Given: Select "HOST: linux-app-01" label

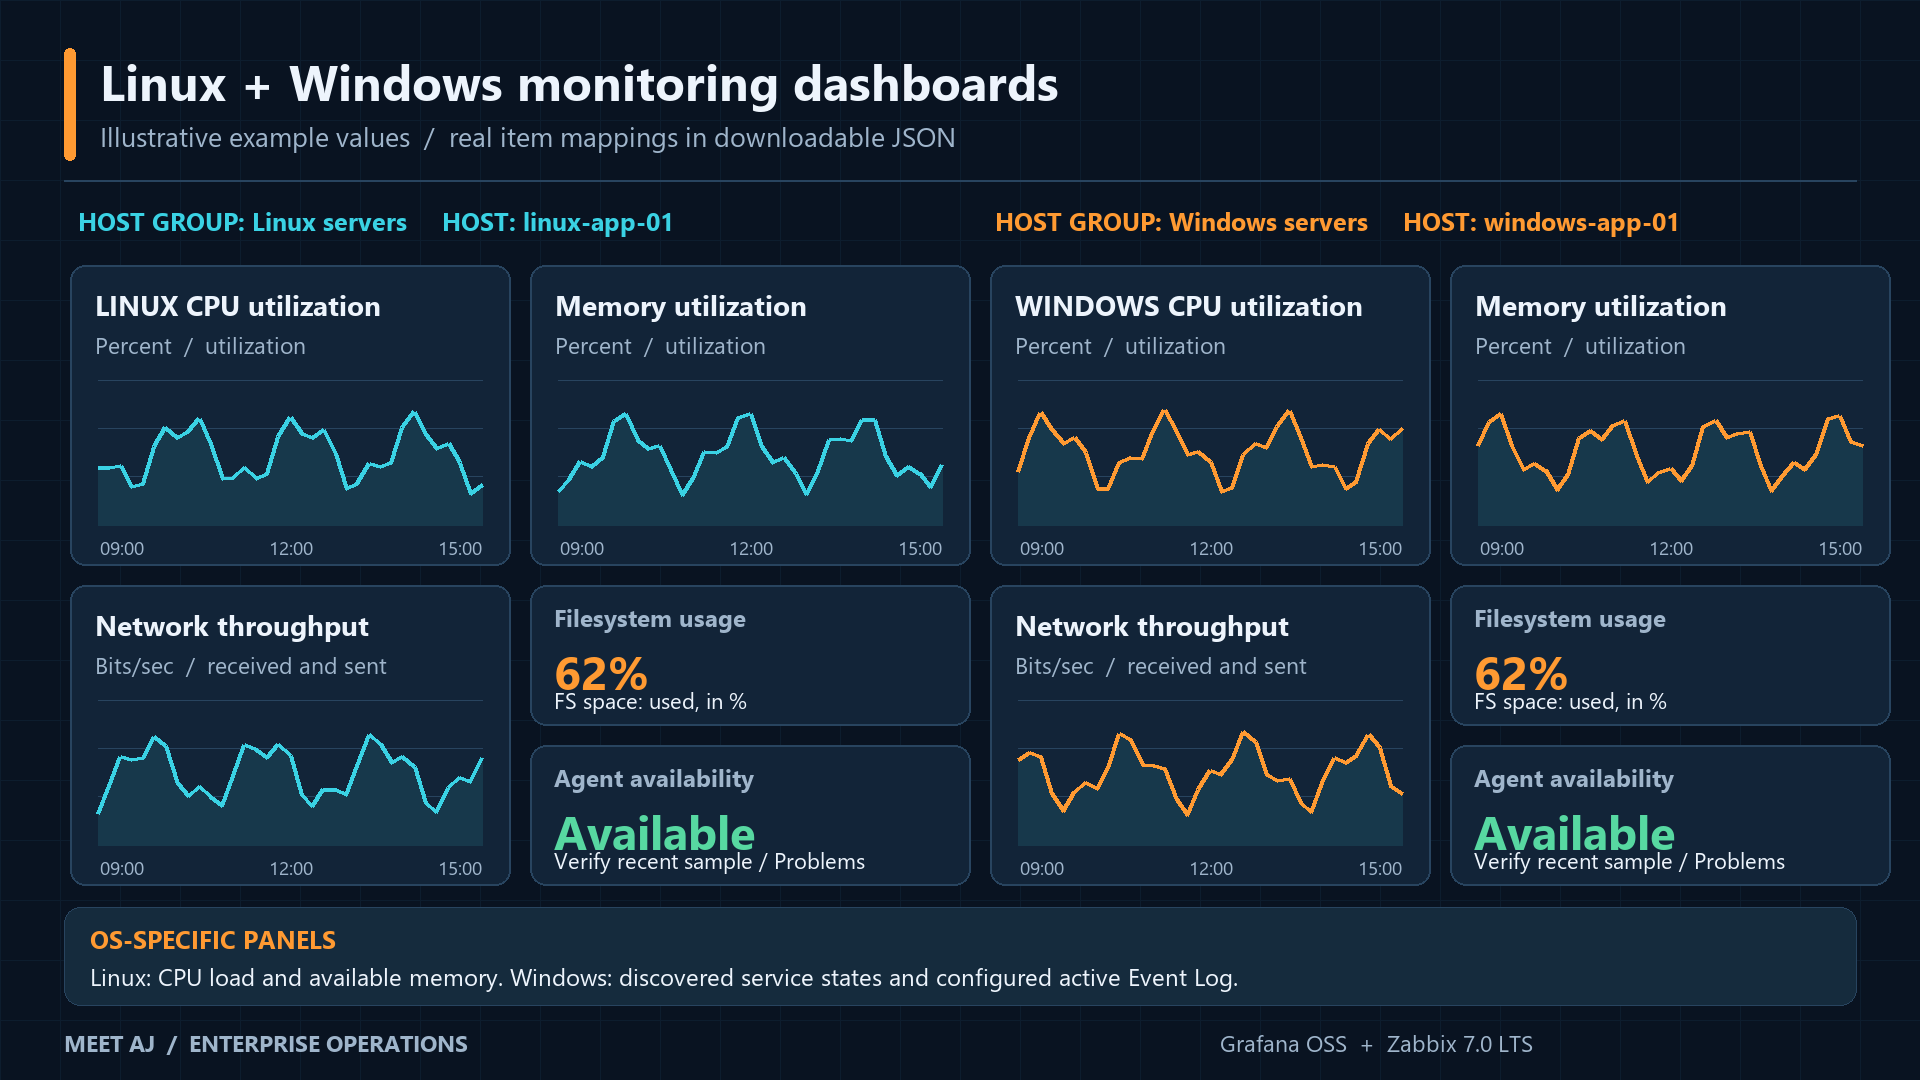Looking at the screenshot, I should click(557, 222).
